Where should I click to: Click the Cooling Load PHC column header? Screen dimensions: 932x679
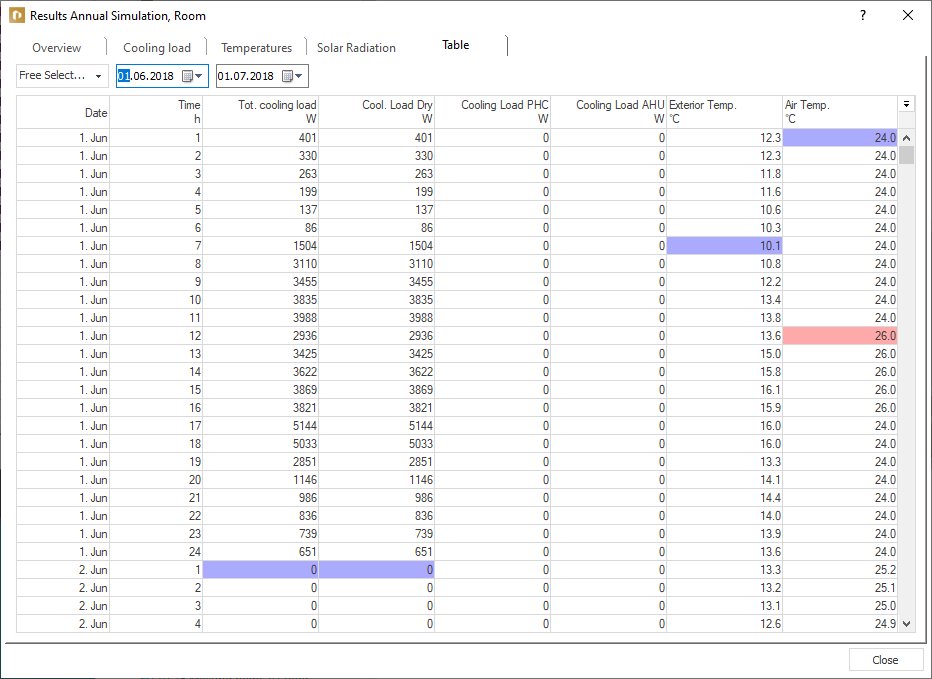(x=492, y=112)
